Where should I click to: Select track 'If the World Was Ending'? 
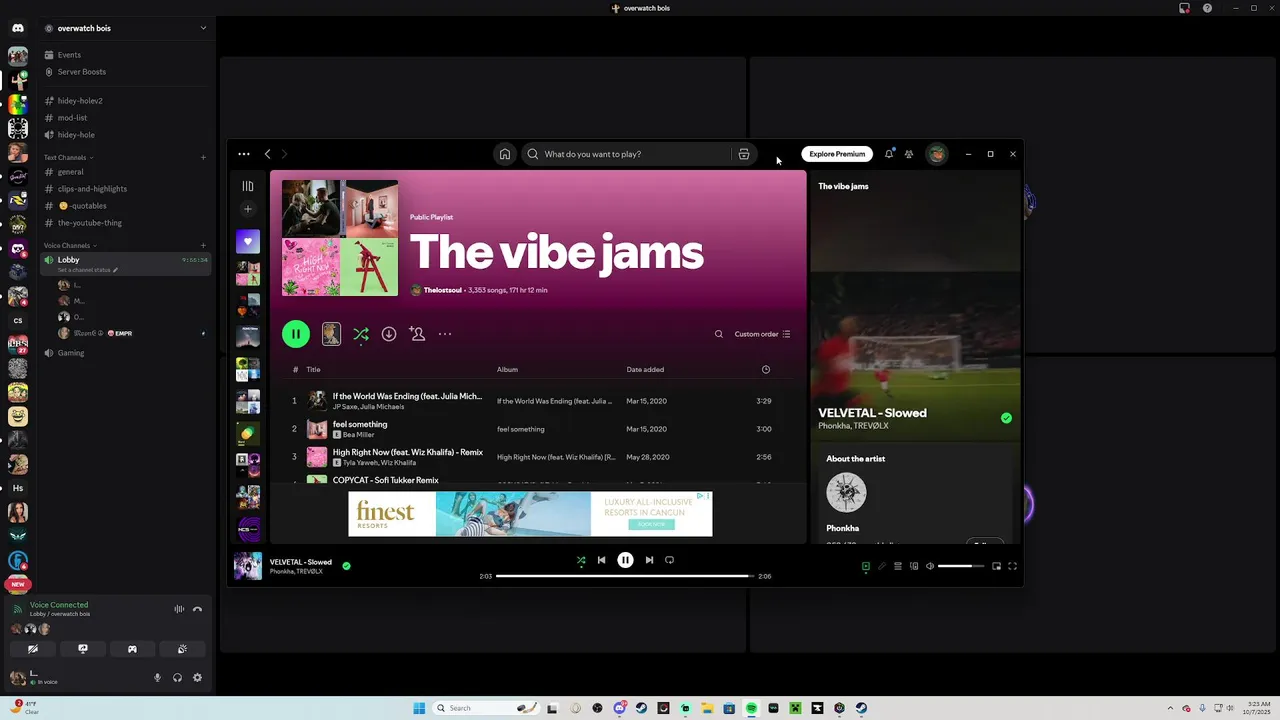pos(538,401)
